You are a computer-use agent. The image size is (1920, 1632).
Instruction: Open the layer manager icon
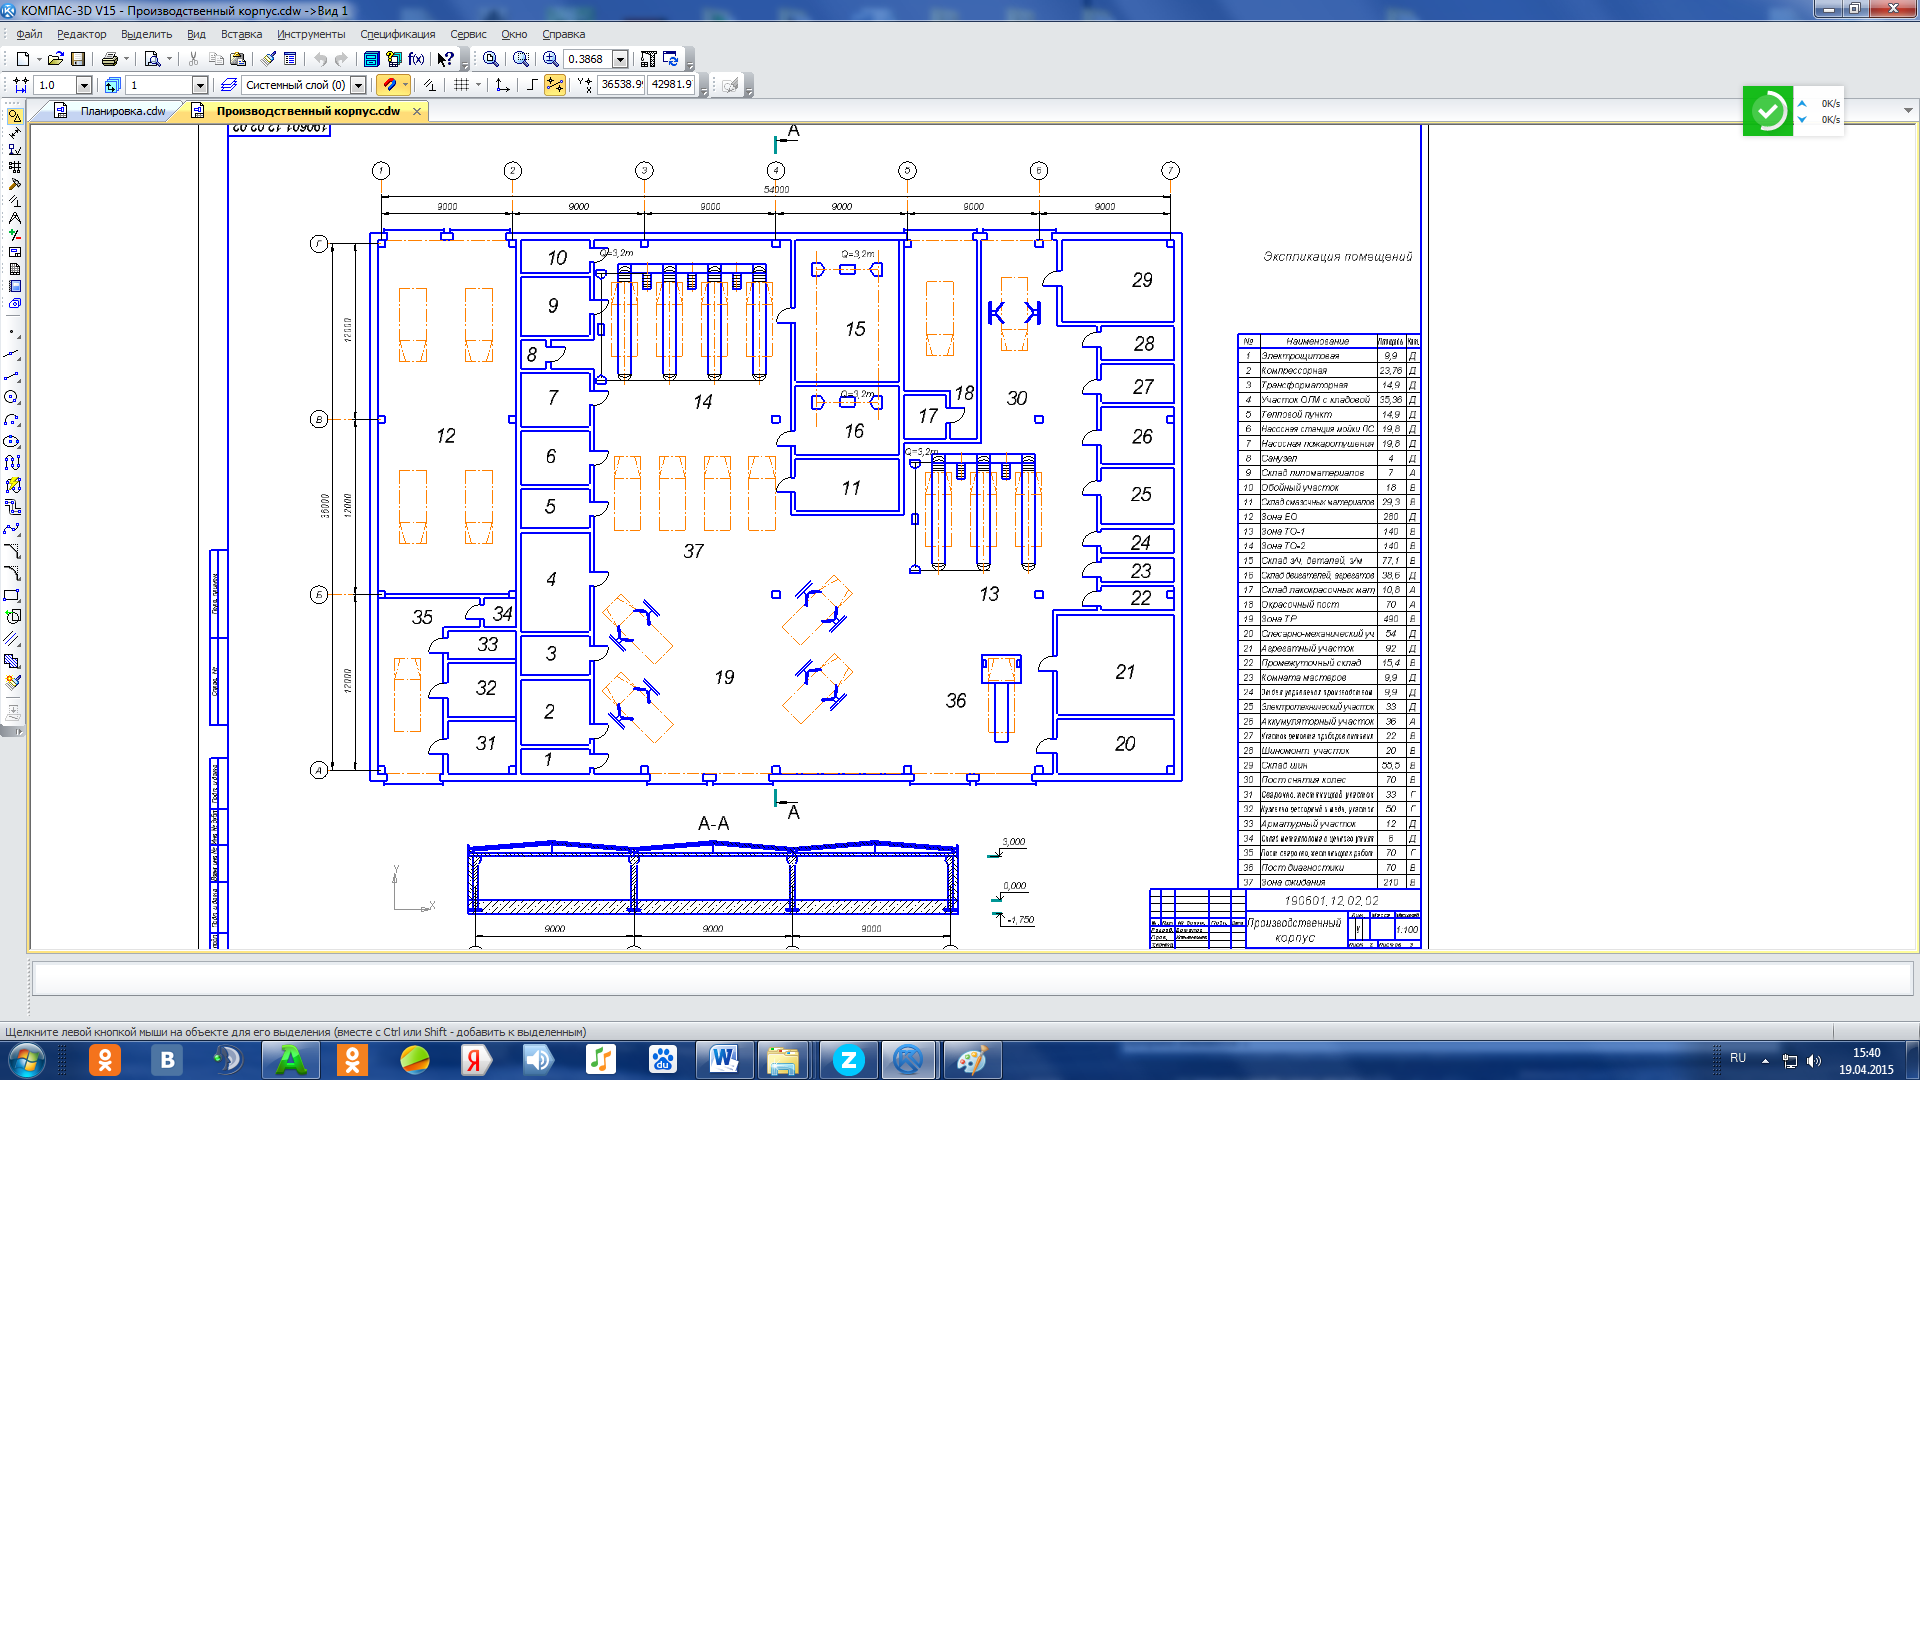229,85
